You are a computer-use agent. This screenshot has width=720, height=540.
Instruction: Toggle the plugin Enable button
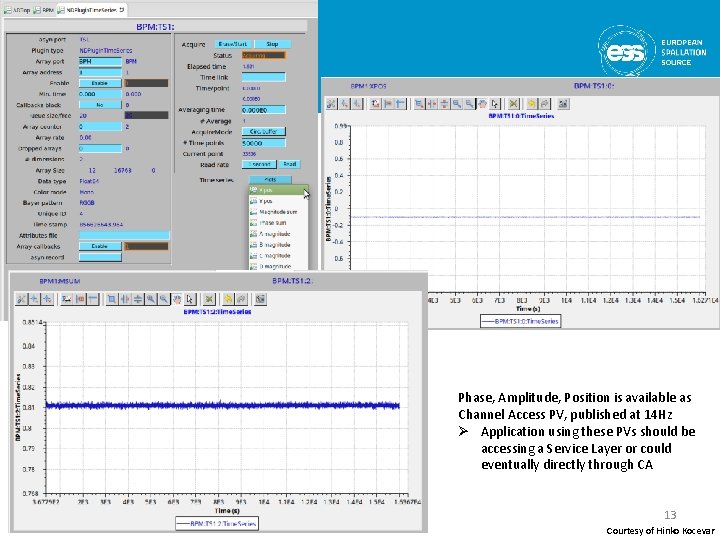point(100,83)
